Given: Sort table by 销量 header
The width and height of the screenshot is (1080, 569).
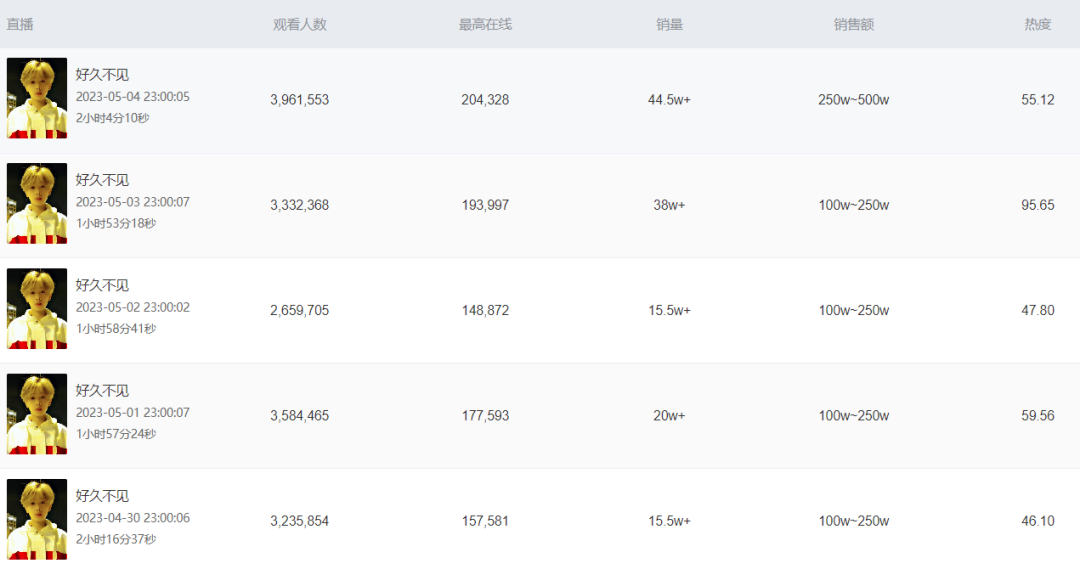Looking at the screenshot, I should click(669, 24).
